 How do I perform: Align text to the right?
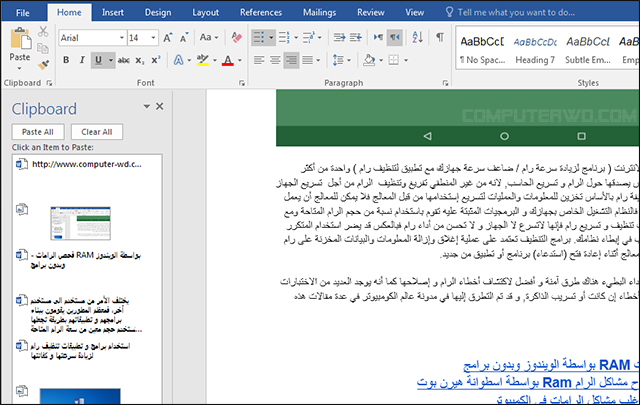pyautogui.click(x=291, y=60)
